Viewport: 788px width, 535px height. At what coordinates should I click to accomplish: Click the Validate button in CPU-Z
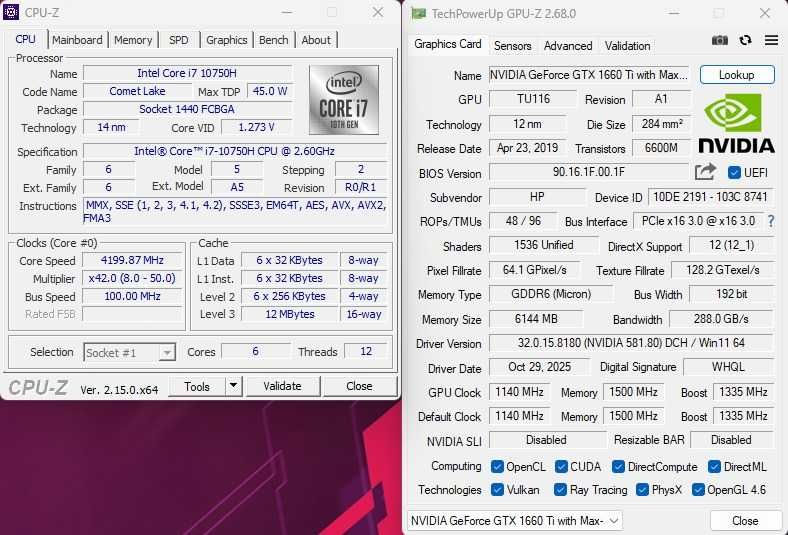tap(282, 386)
